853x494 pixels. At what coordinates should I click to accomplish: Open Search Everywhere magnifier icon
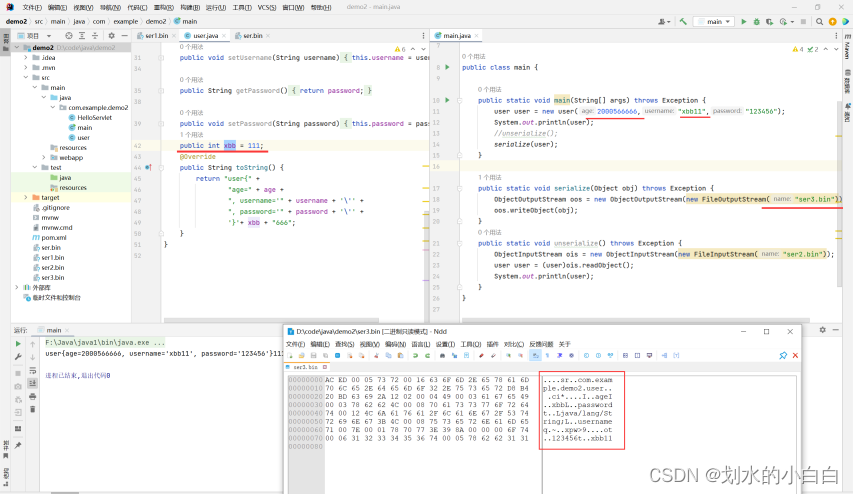(x=819, y=21)
